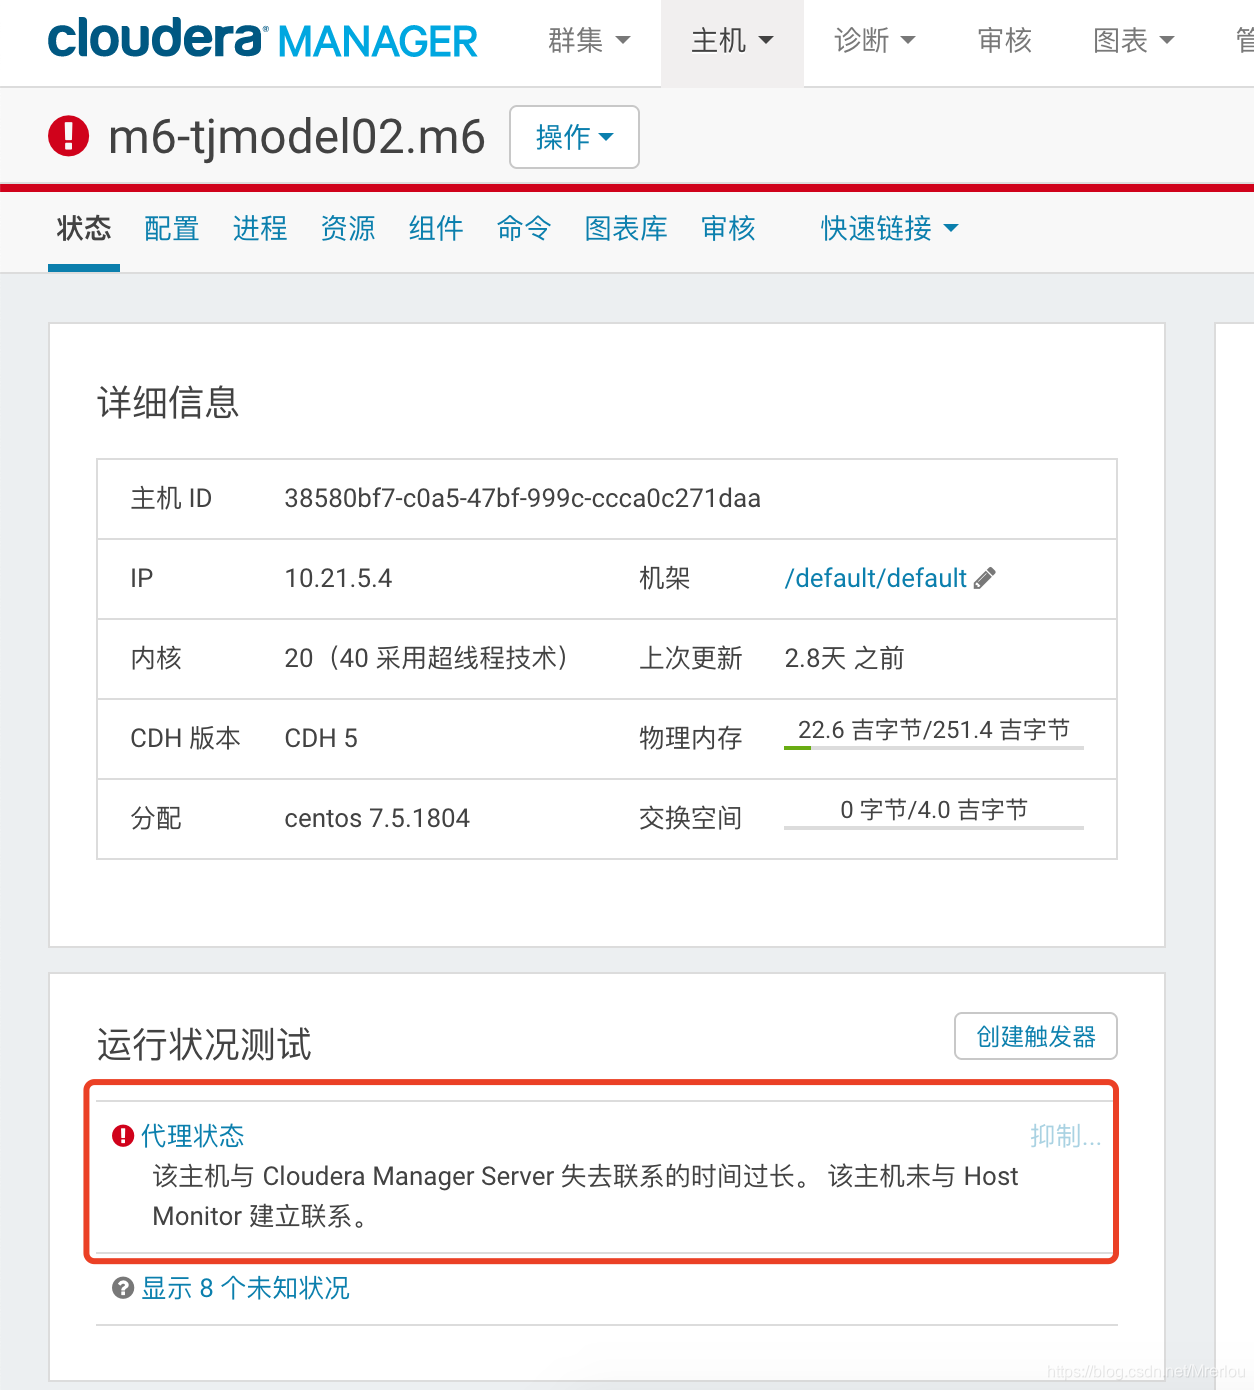The width and height of the screenshot is (1254, 1390).
Task: Switch to the 进程 tab
Action: click(259, 229)
